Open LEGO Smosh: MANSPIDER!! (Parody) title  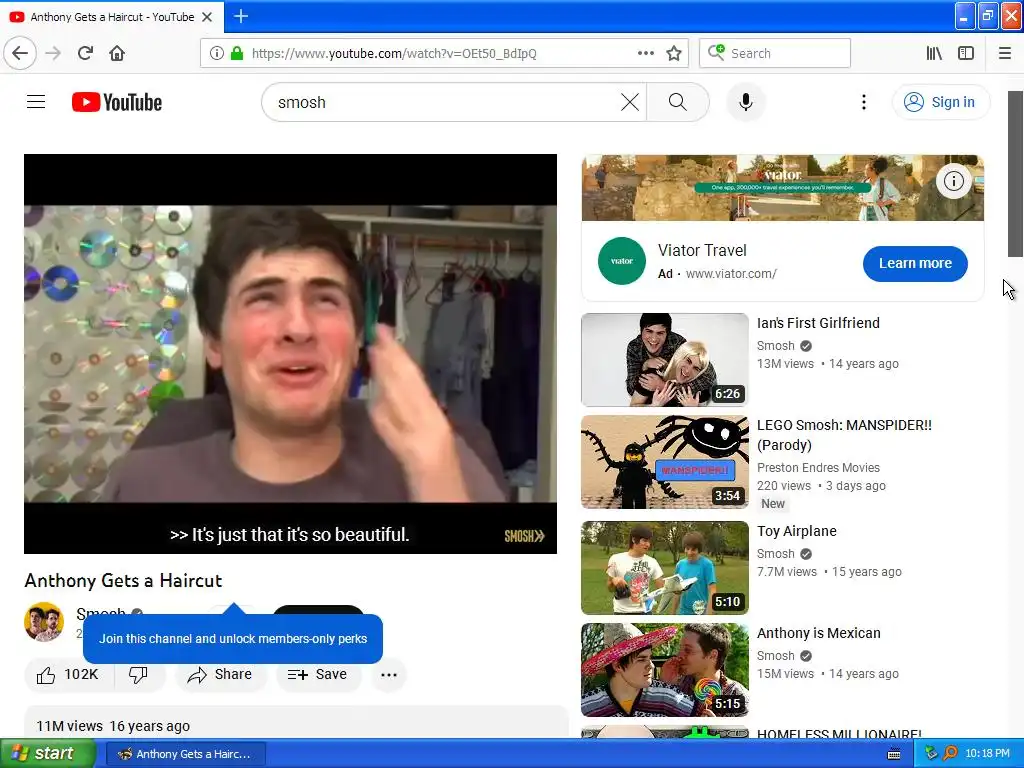(x=844, y=435)
